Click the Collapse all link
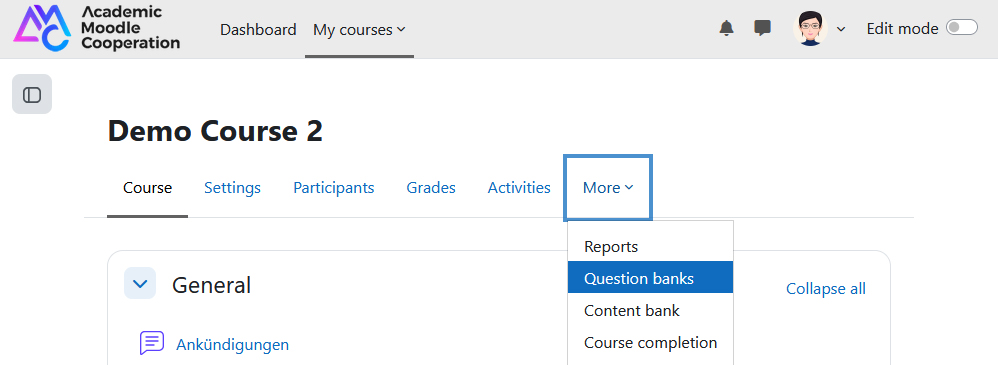This screenshot has height=365, width=998. pos(826,289)
